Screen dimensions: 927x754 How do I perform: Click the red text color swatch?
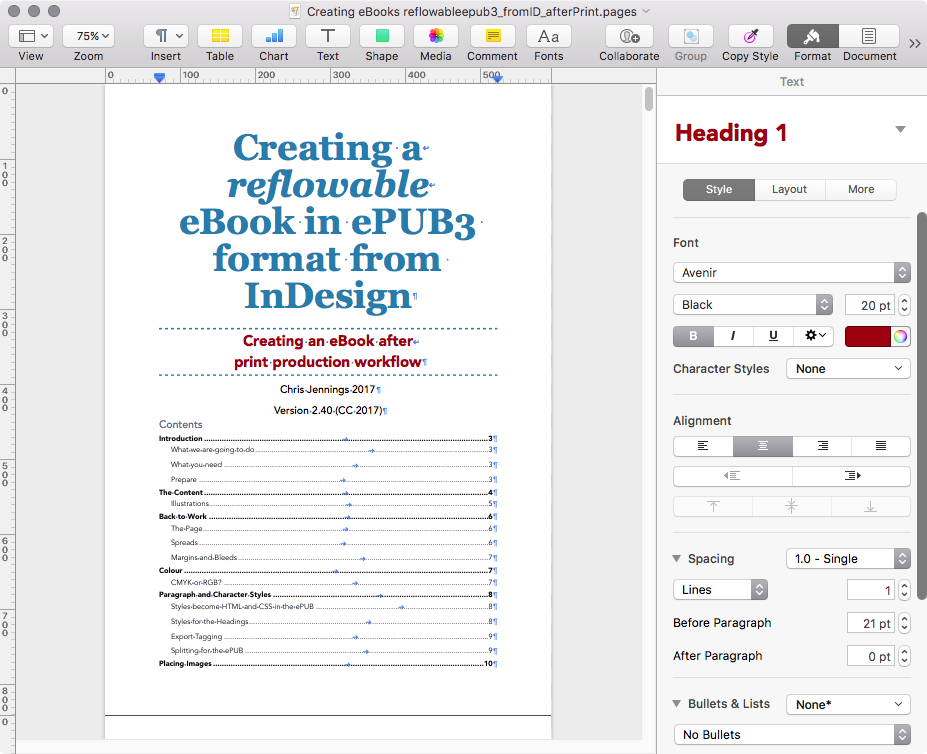868,336
